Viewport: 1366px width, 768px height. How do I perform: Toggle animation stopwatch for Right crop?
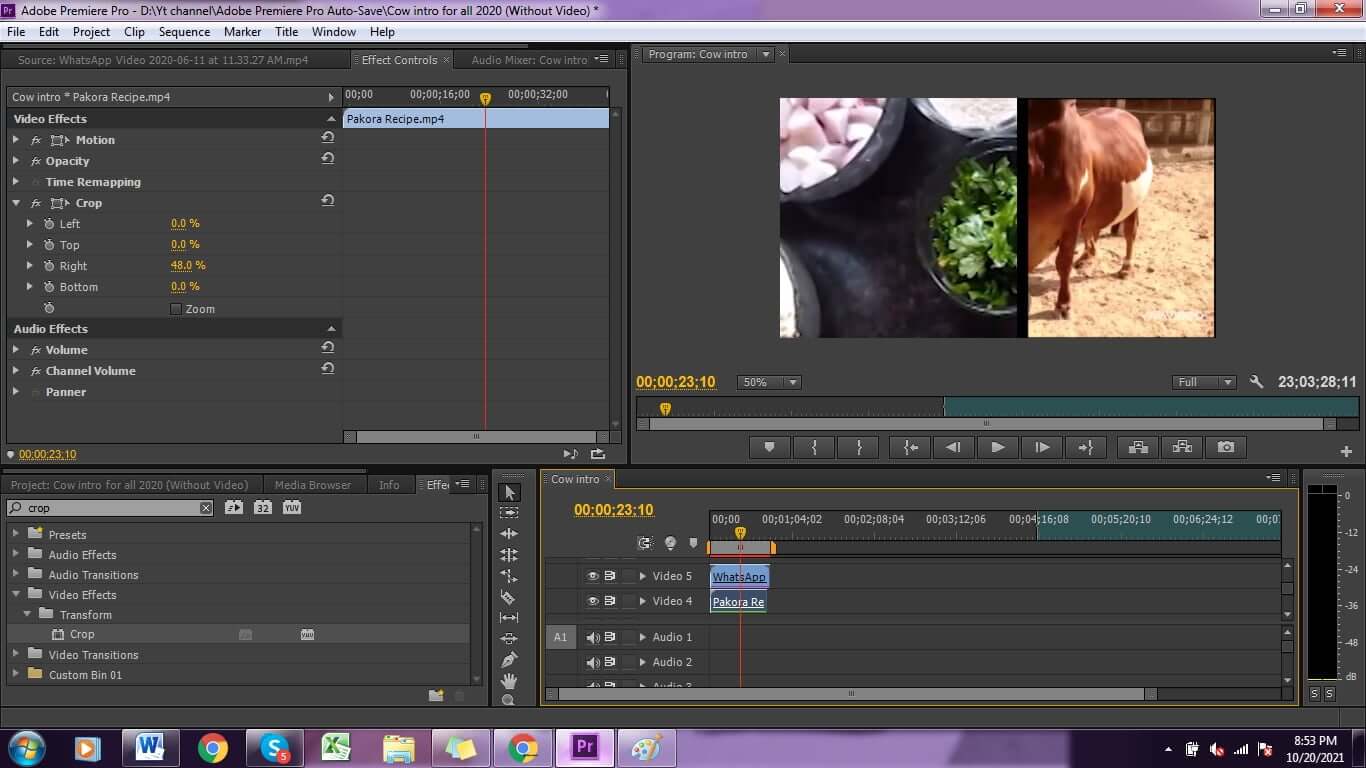(48, 266)
